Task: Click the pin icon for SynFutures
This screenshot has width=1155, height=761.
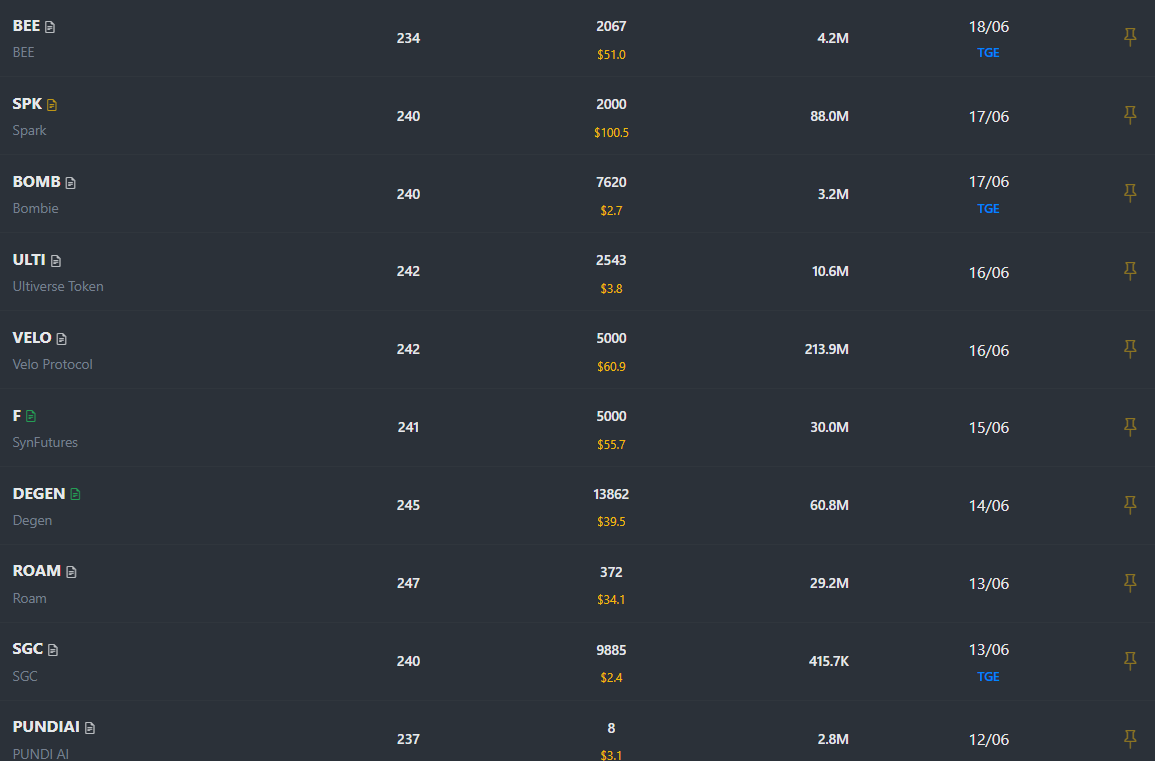Action: coord(1130,427)
